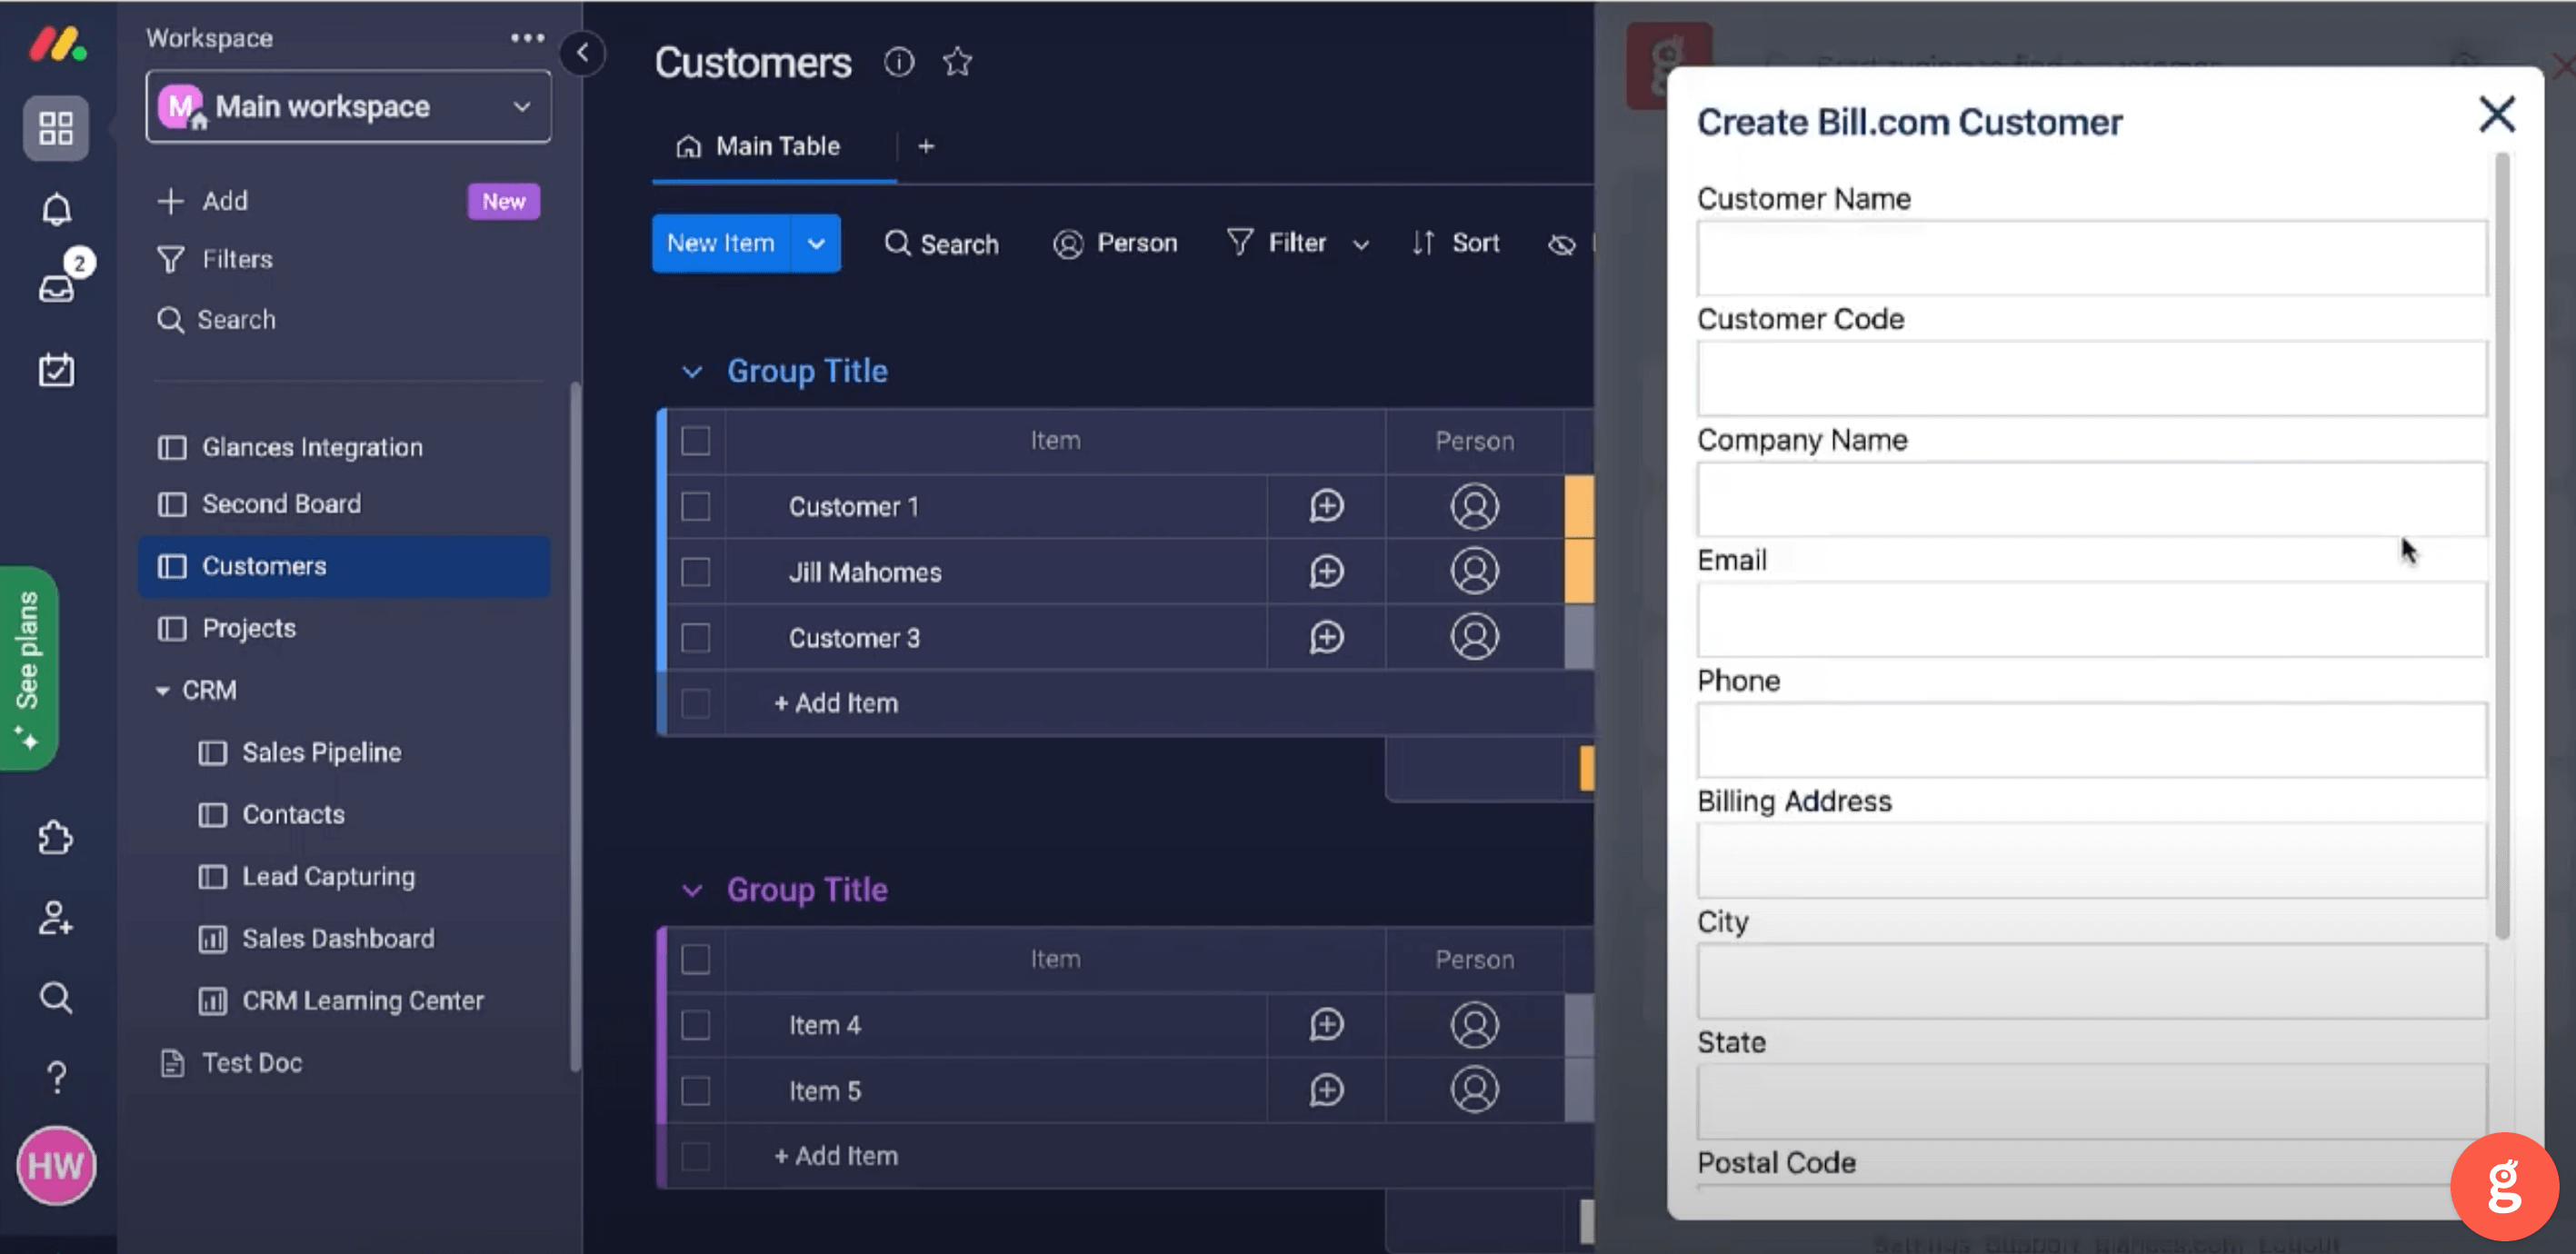The image size is (2576, 1254).
Task: Open the Workspaces grid icon
Action: pos(56,128)
